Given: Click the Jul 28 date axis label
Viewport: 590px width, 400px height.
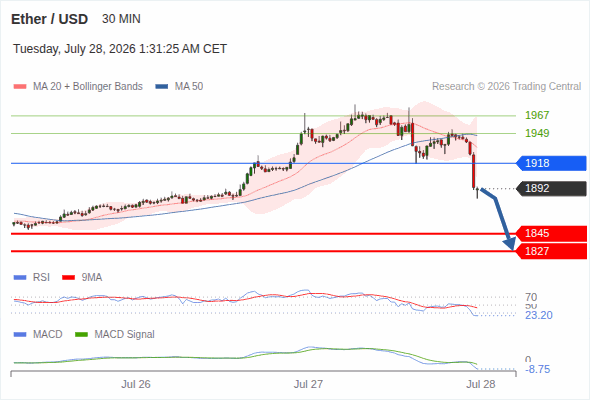Looking at the screenshot, I should tap(481, 385).
